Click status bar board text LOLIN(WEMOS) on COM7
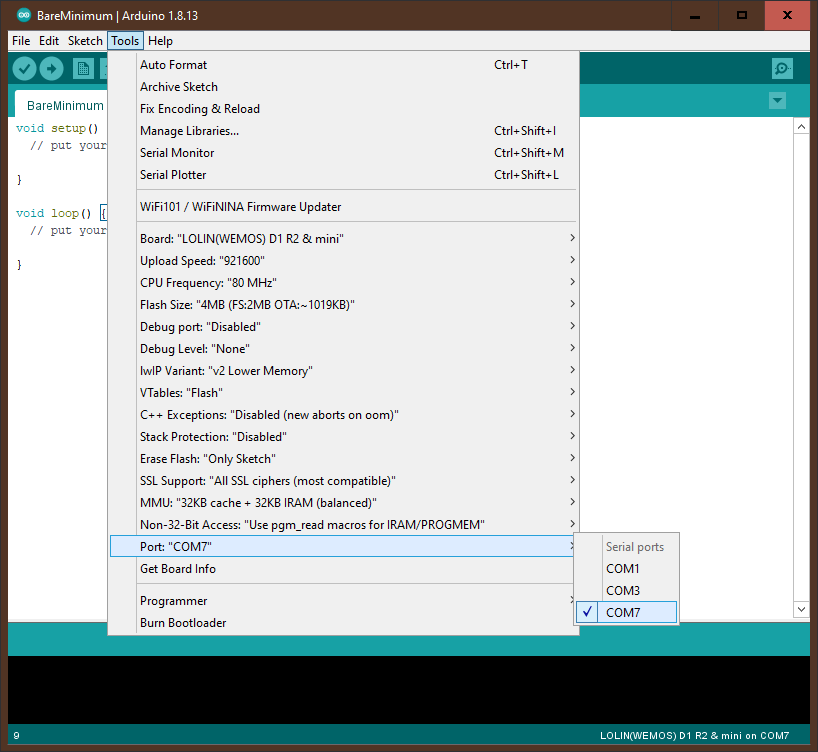The width and height of the screenshot is (818, 752). pos(694,735)
